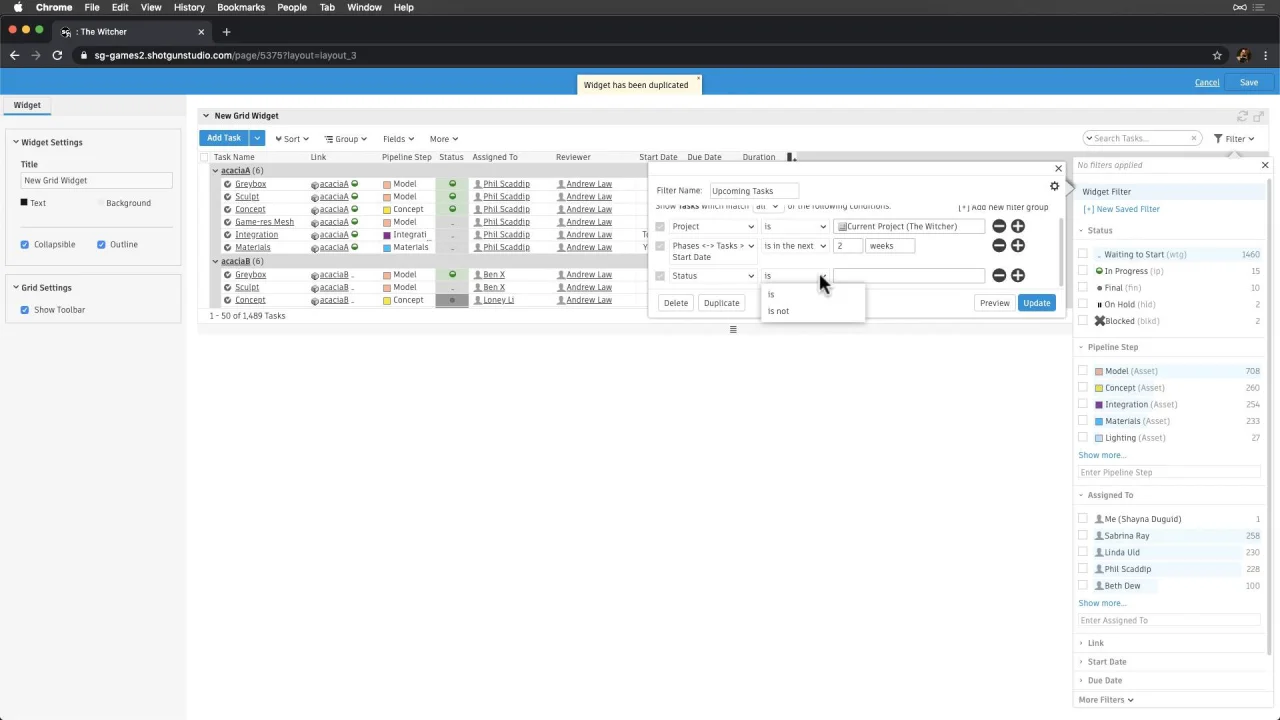Open the More dropdown in toolbar
The width and height of the screenshot is (1280, 720).
tap(443, 139)
